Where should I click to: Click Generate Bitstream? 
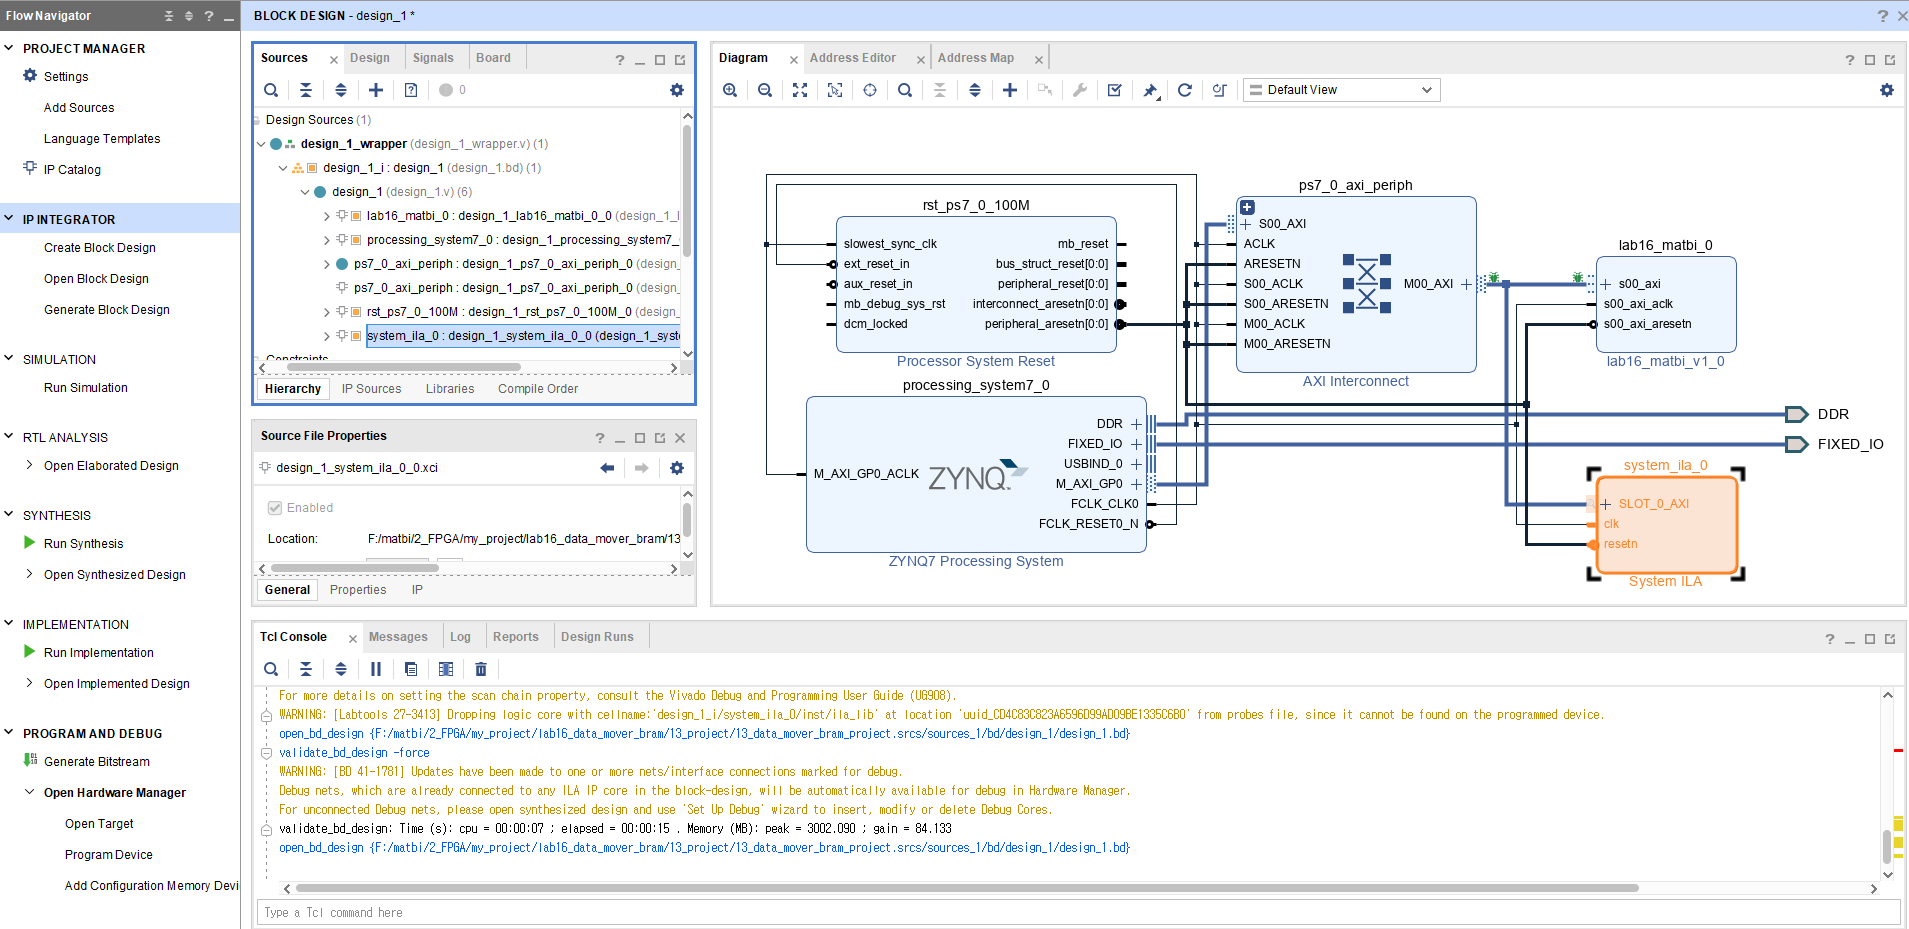coord(96,762)
